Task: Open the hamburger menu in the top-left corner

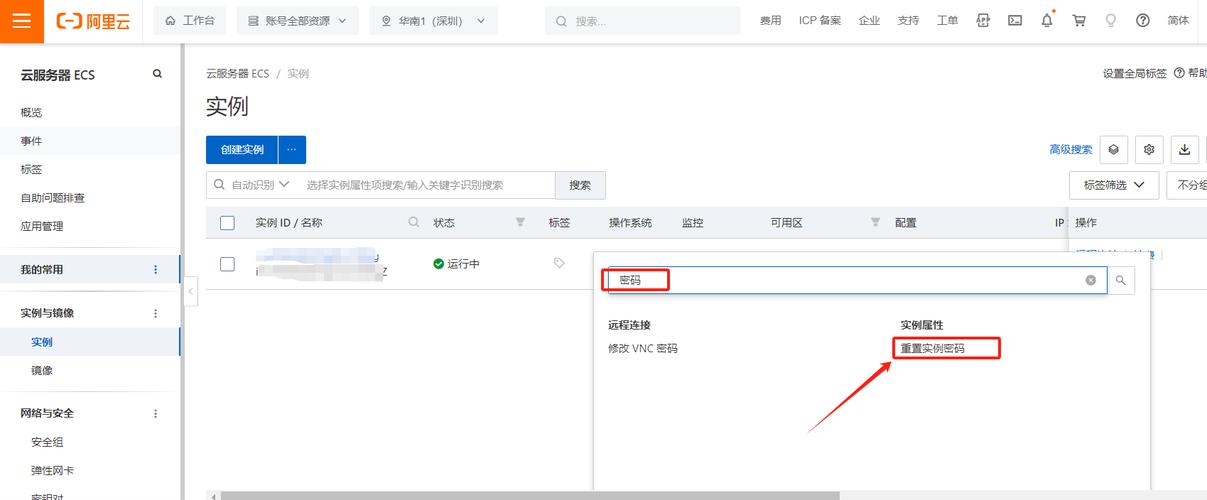Action: point(21,21)
